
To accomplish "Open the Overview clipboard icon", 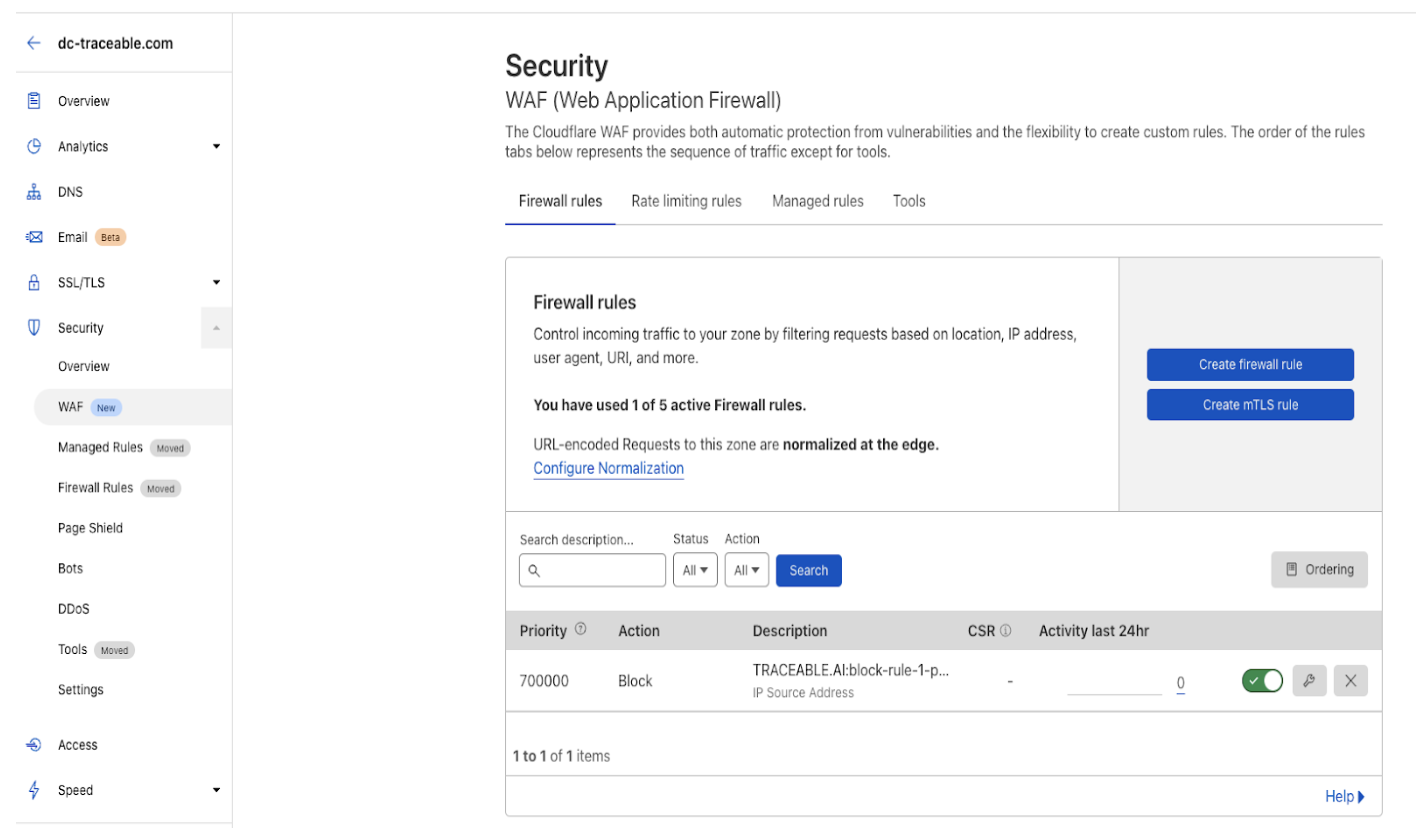I will point(34,100).
